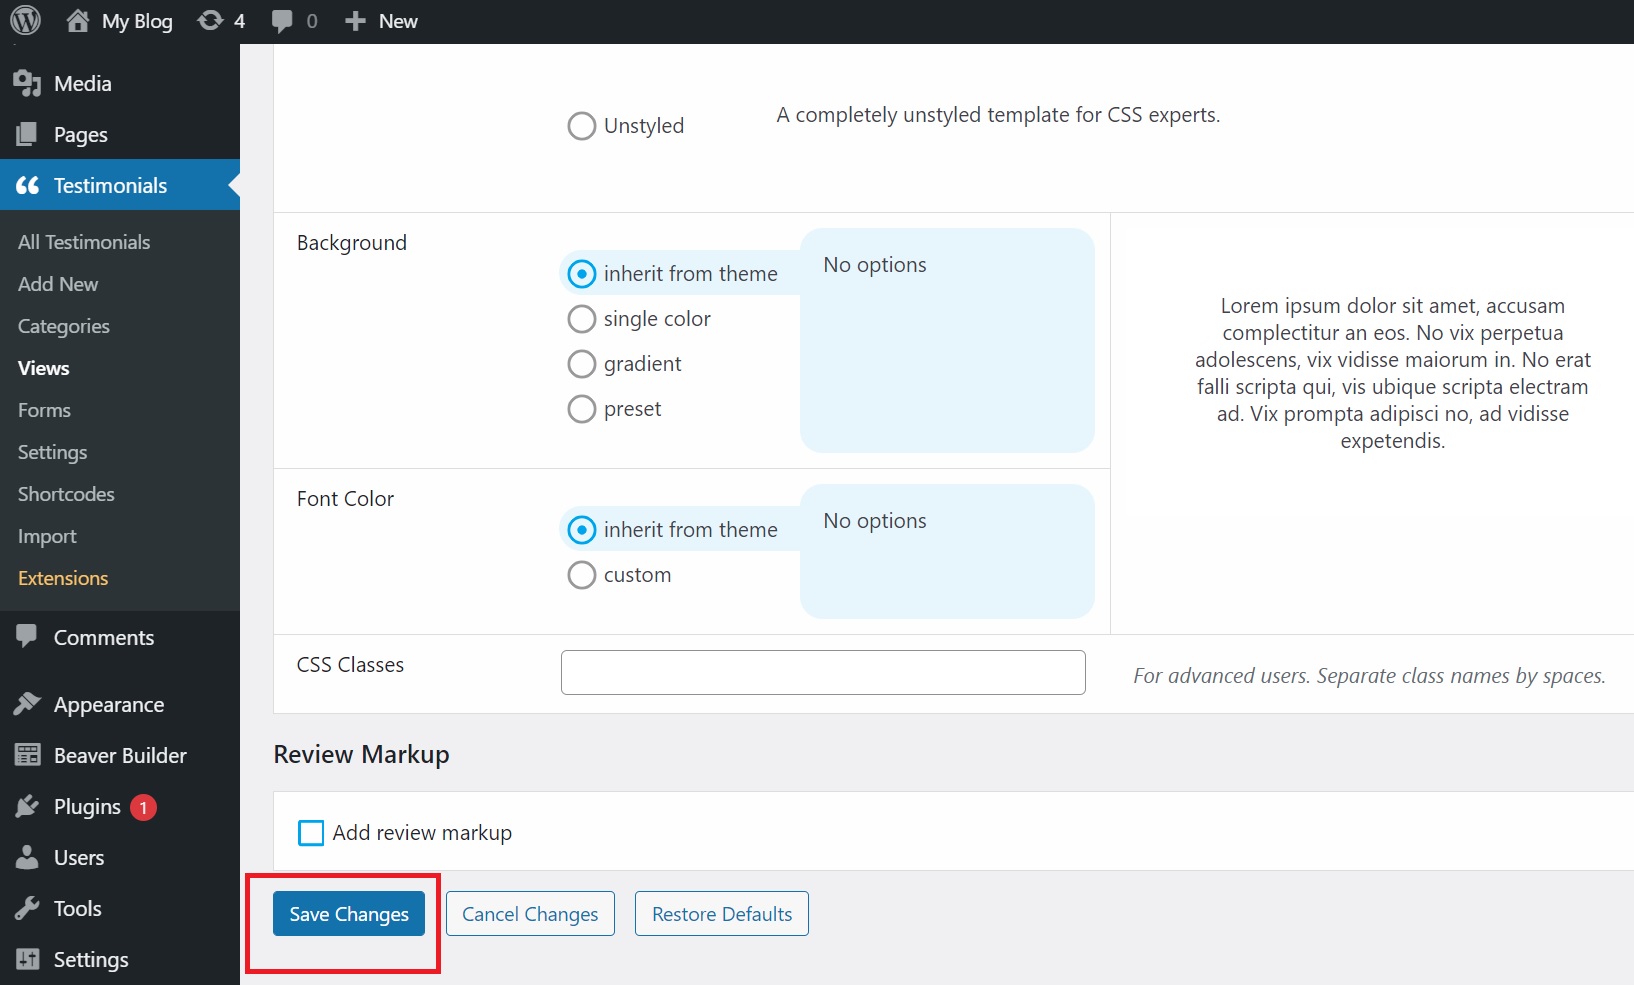Image resolution: width=1634 pixels, height=985 pixels.
Task: Open the Testimonials menu label
Action: tap(110, 186)
